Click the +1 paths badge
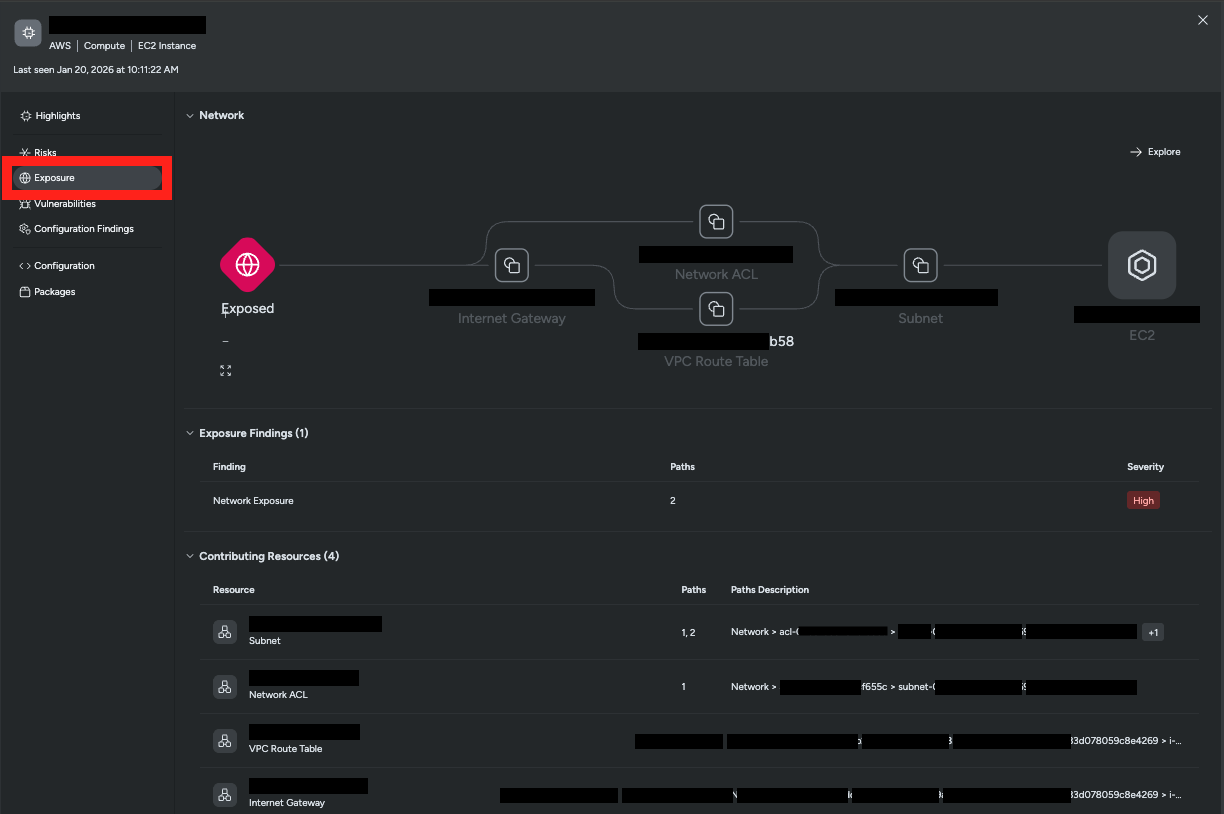This screenshot has width=1224, height=814. click(1152, 632)
